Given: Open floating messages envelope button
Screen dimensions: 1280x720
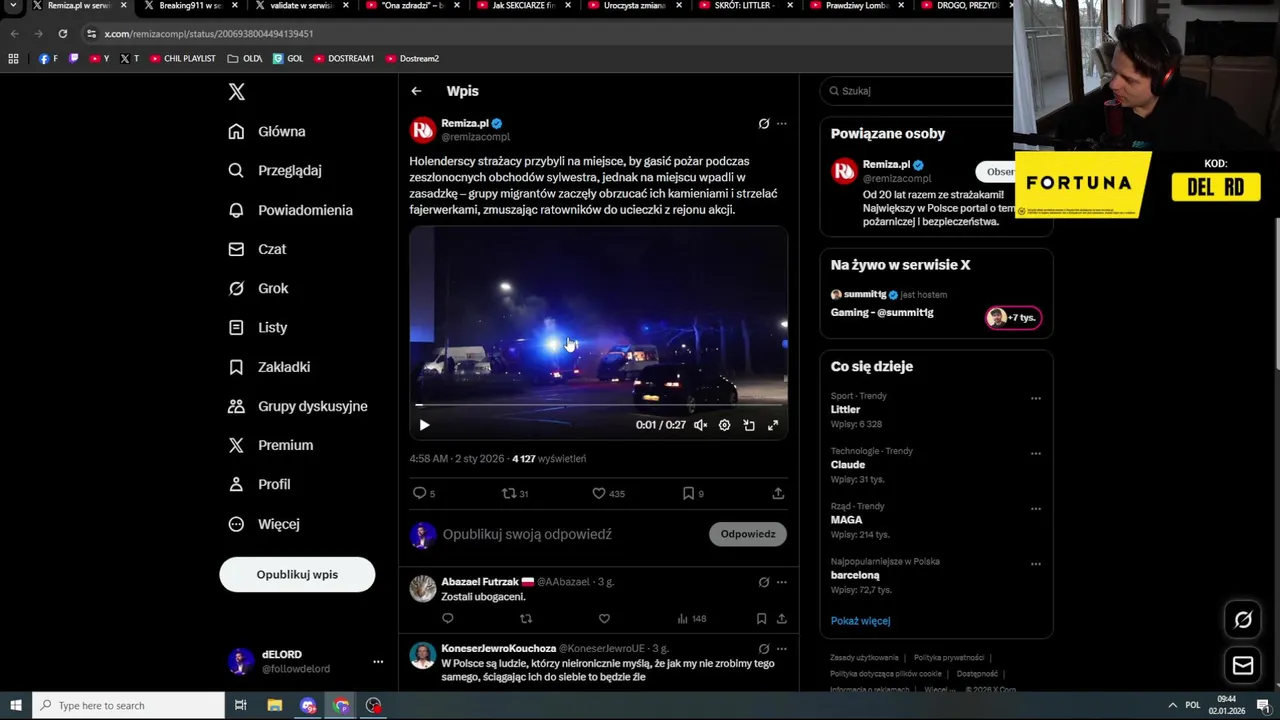Looking at the screenshot, I should (x=1243, y=665).
